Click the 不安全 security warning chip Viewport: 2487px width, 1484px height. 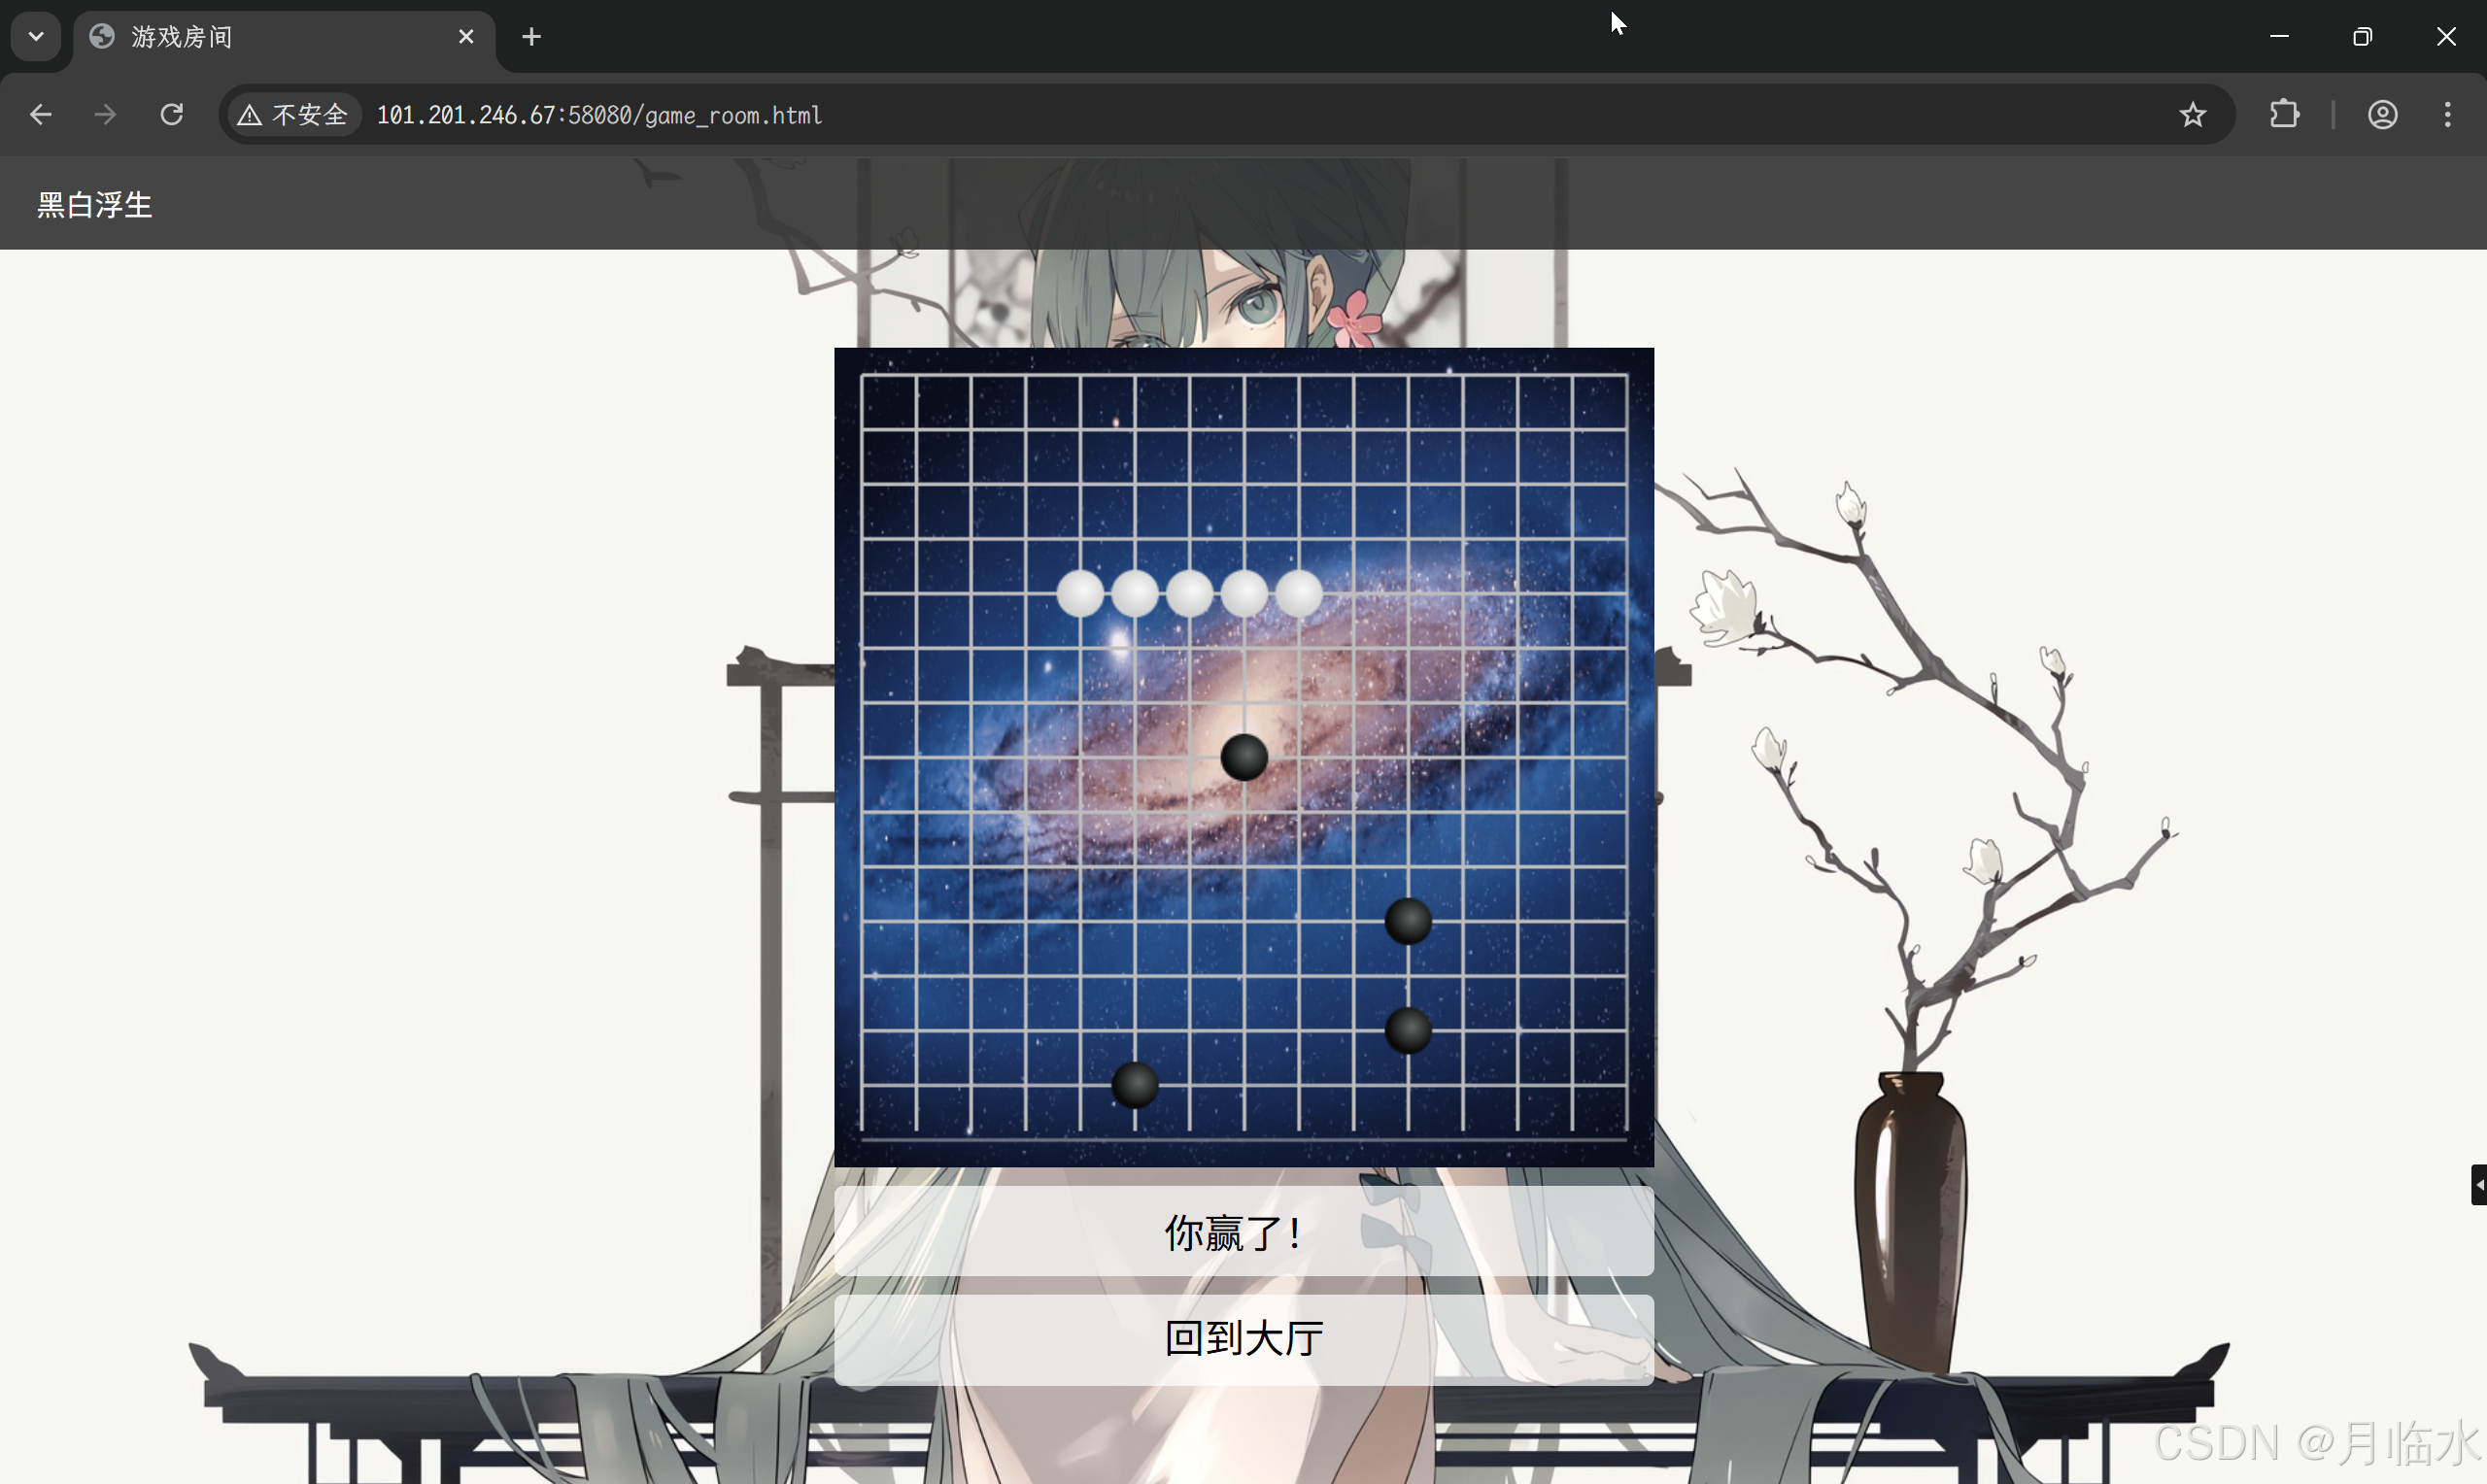pyautogui.click(x=293, y=115)
